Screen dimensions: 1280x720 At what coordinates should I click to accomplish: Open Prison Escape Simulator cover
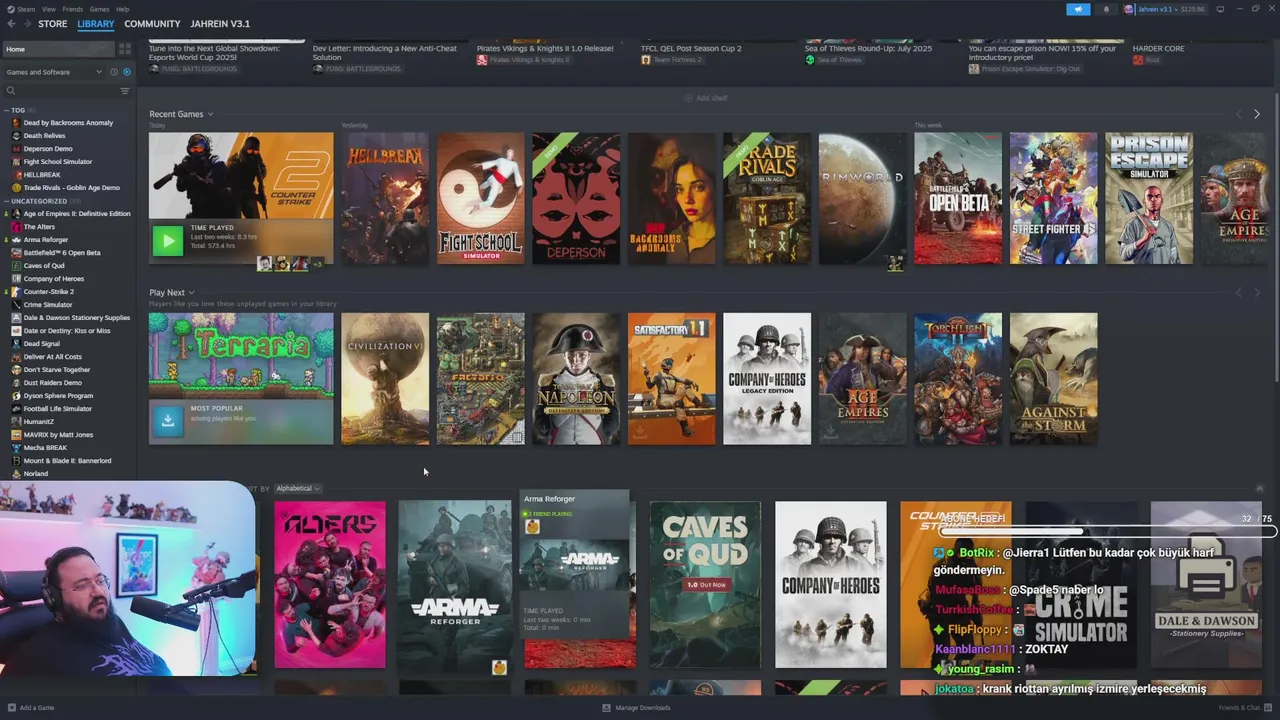pos(1149,198)
